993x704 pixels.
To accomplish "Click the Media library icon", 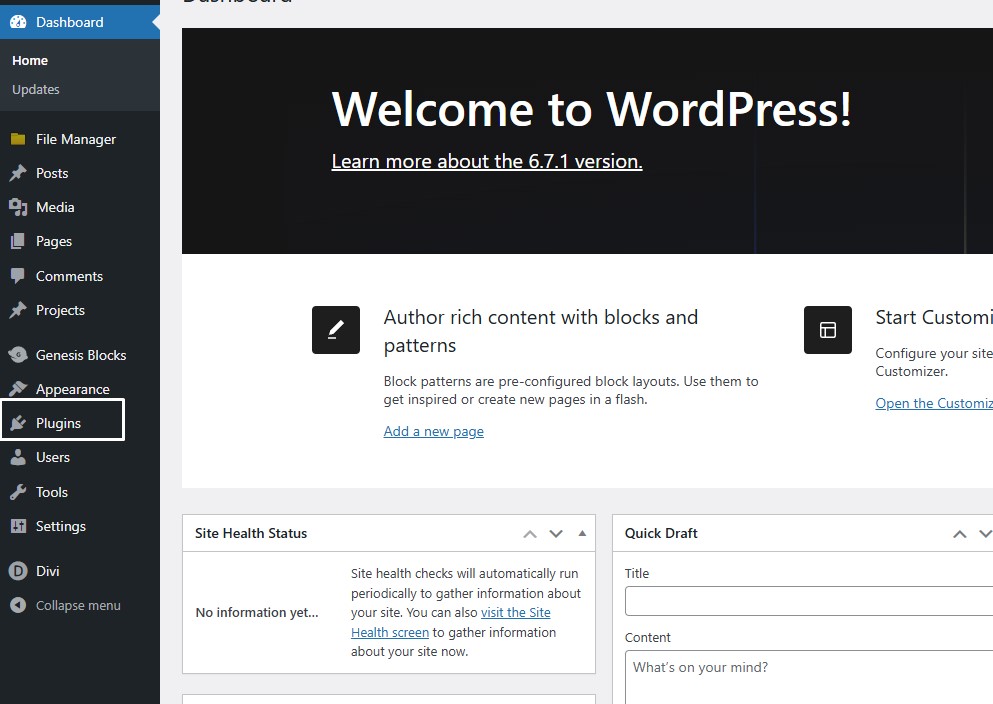I will (x=18, y=207).
